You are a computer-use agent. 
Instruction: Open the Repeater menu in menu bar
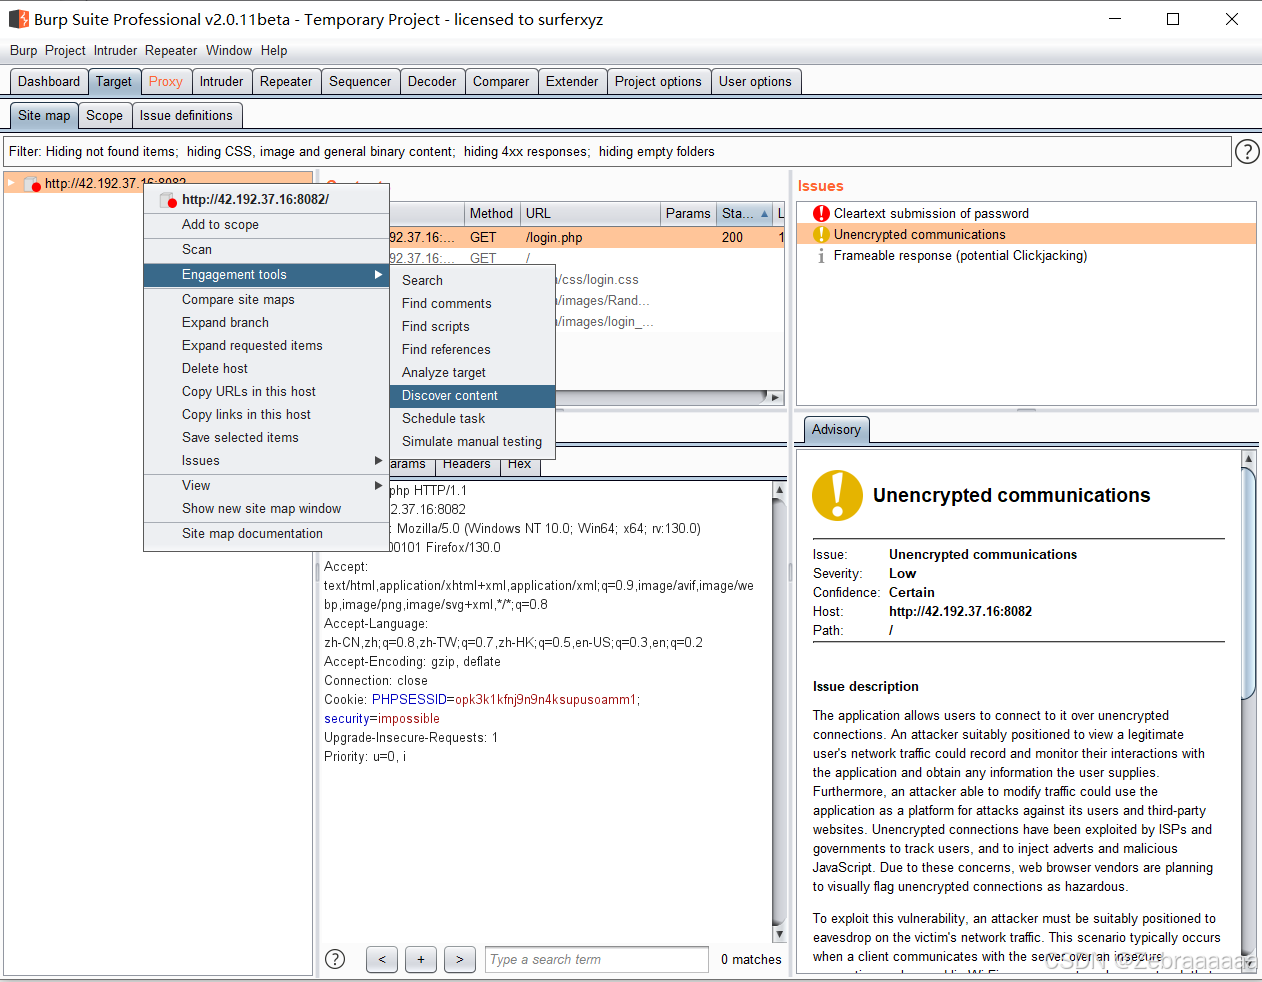171,50
